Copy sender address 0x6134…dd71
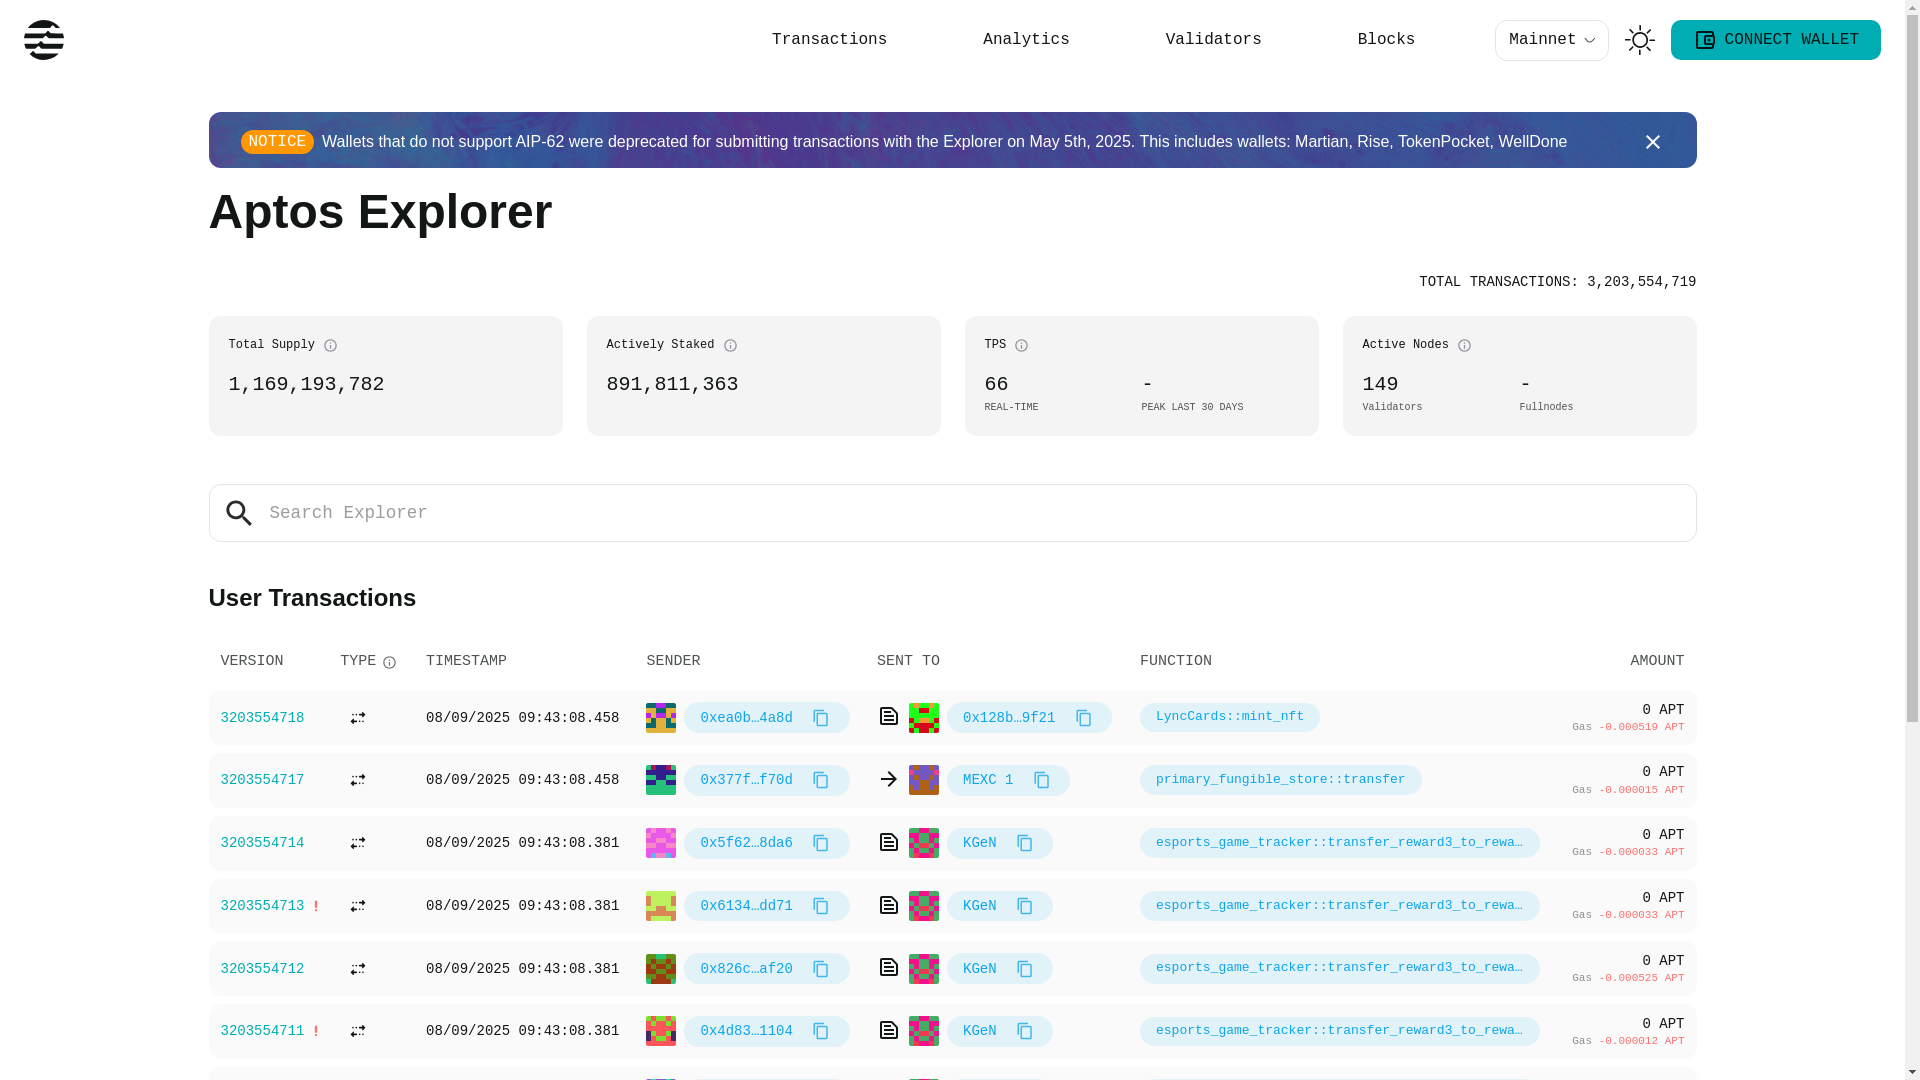This screenshot has height=1080, width=1920. click(x=821, y=906)
